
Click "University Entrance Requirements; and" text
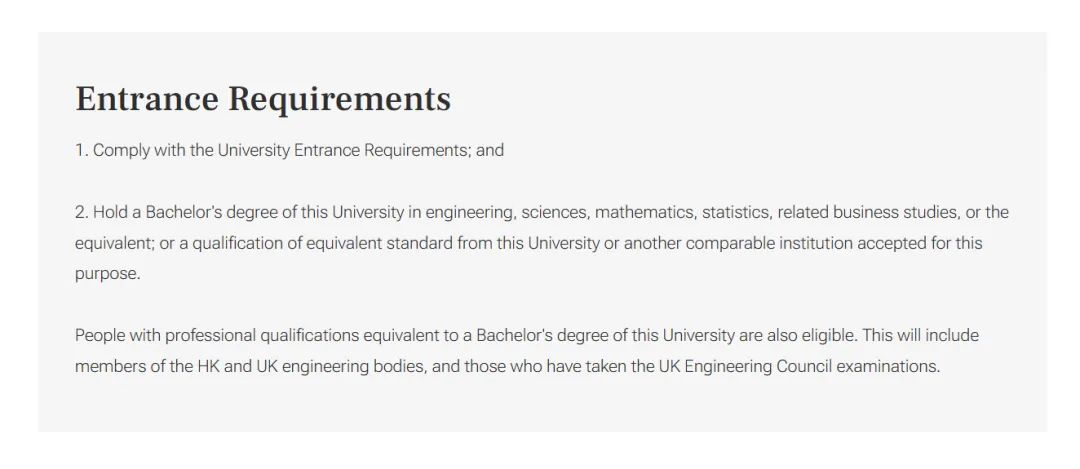point(361,151)
